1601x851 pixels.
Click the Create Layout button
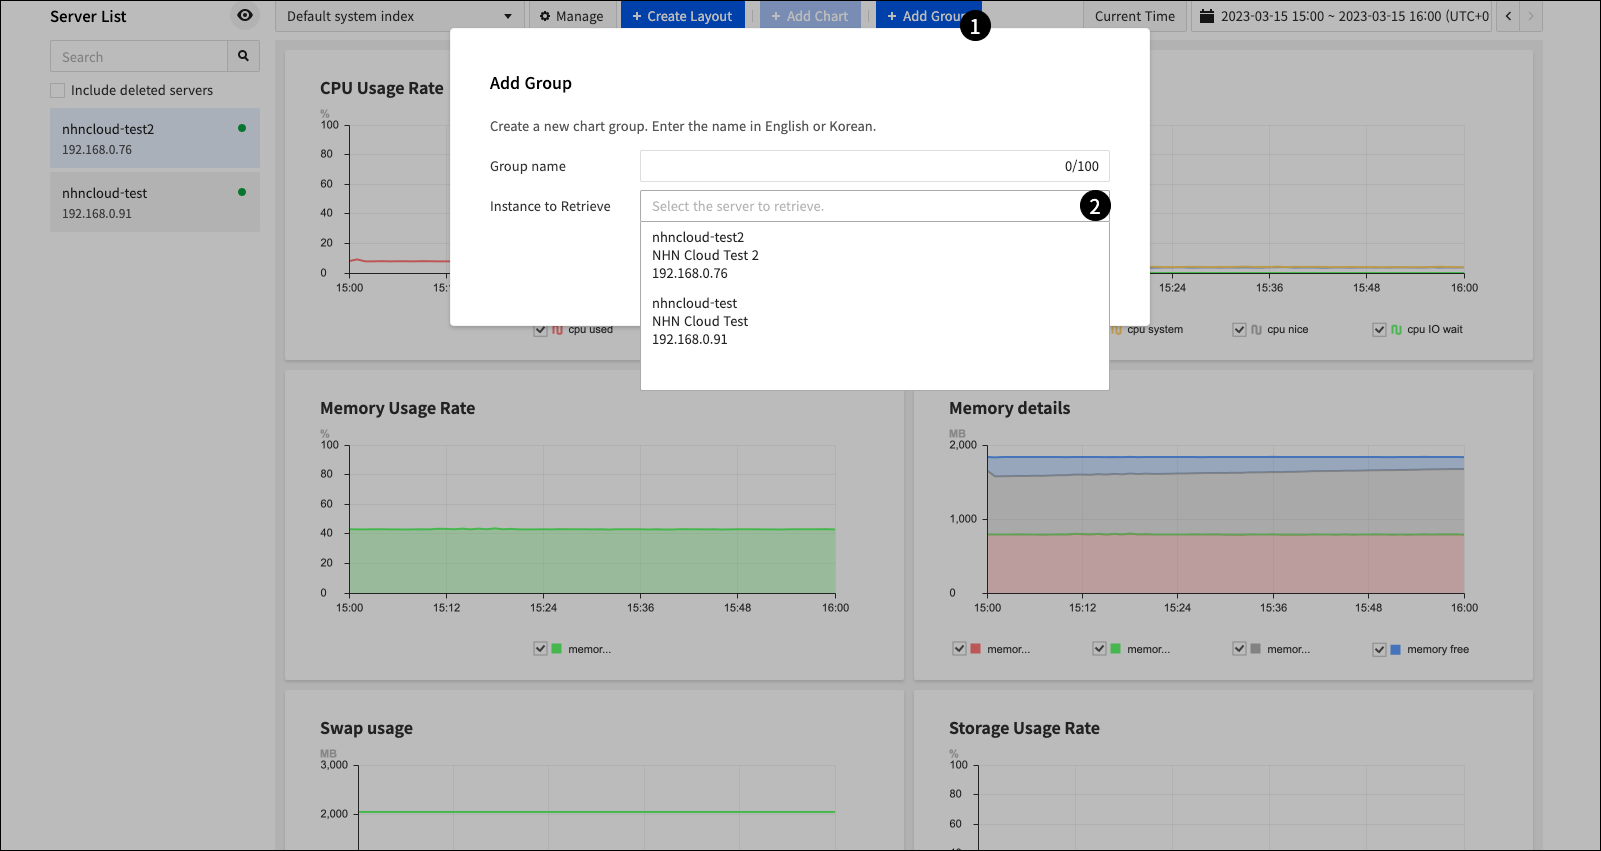click(x=682, y=16)
